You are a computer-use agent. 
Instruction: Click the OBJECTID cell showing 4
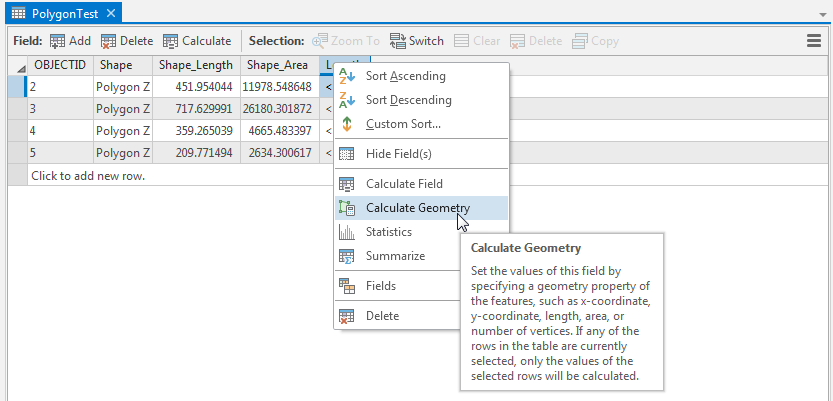point(61,131)
